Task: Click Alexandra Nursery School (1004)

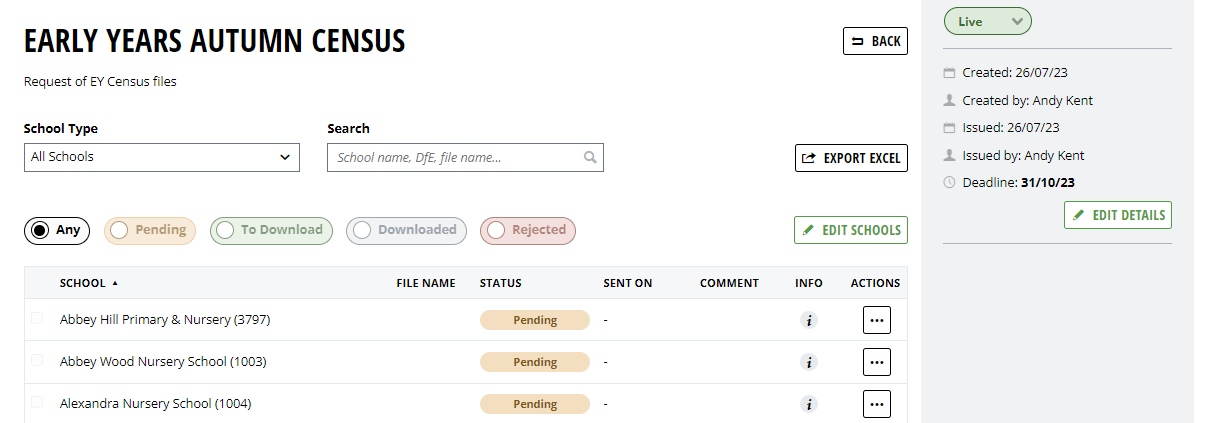Action: (x=156, y=404)
